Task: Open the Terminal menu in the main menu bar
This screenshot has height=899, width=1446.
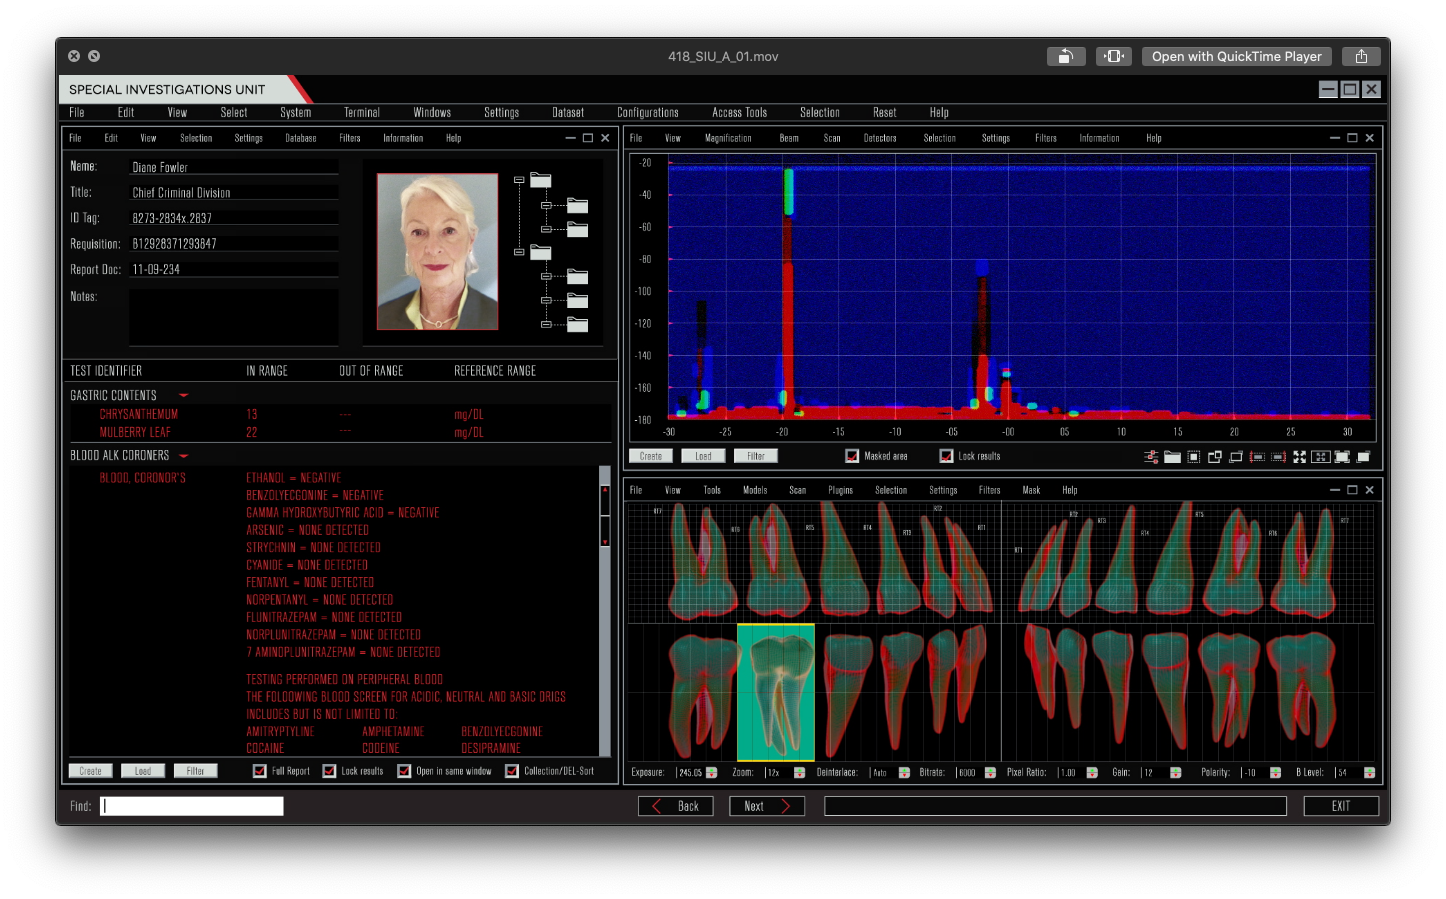Action: [362, 113]
